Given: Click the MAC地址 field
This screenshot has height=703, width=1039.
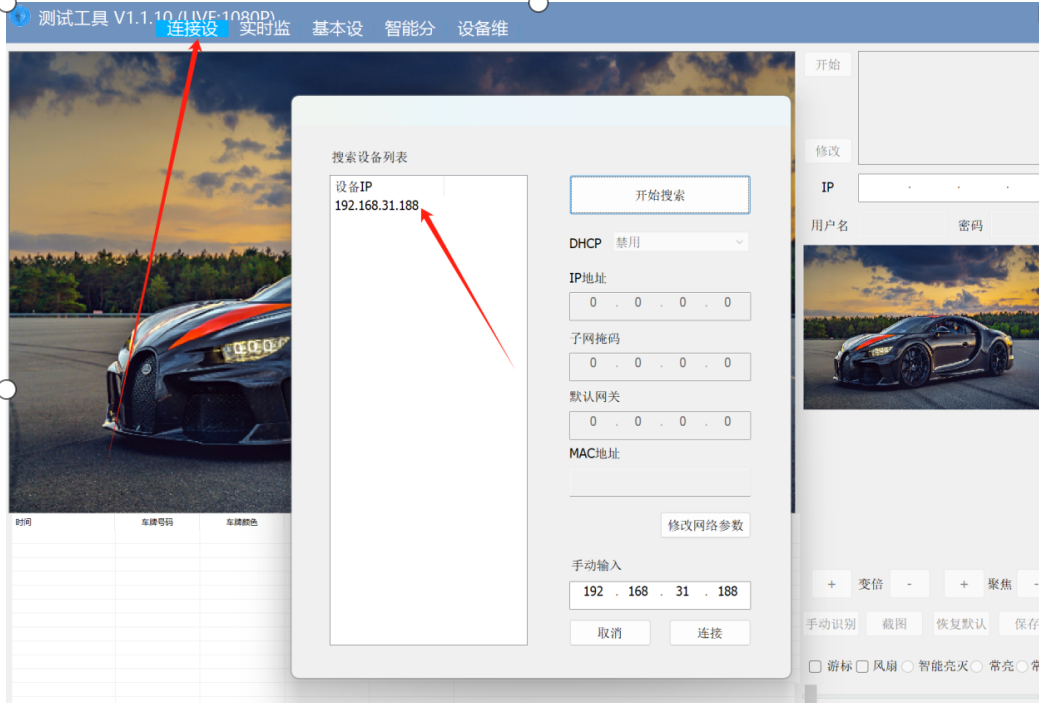Looking at the screenshot, I should pos(660,482).
